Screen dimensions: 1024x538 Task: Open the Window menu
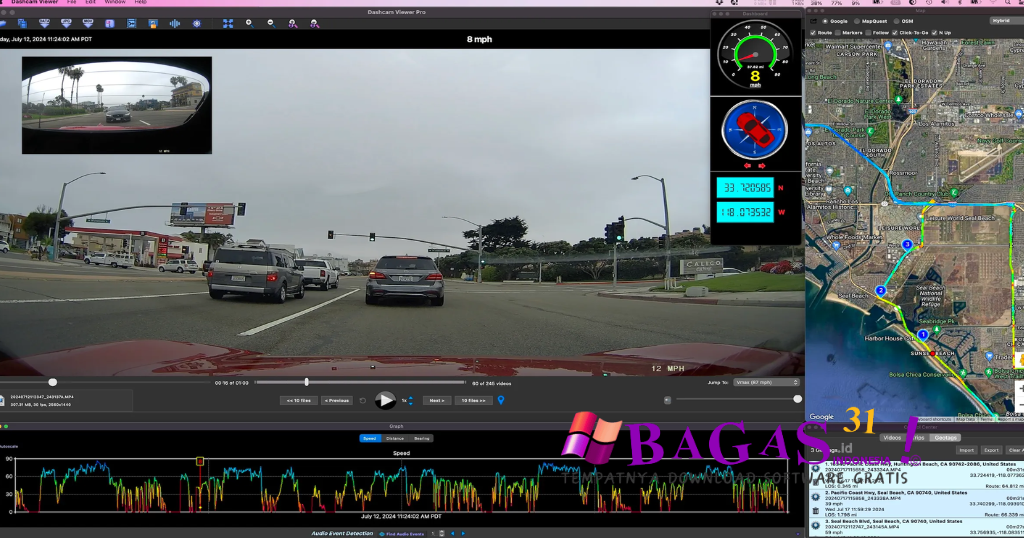[x=115, y=3]
